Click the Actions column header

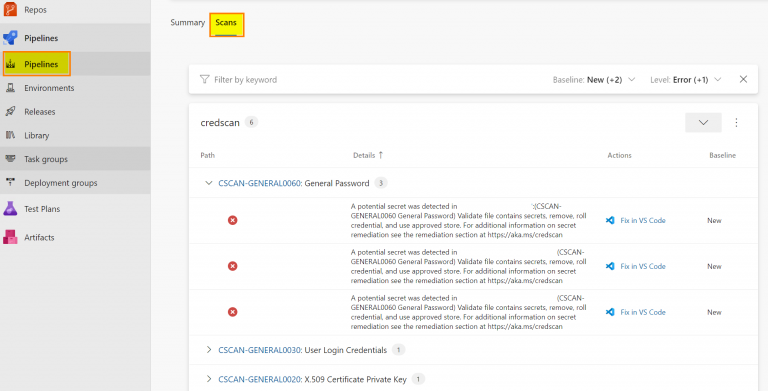pyautogui.click(x=620, y=155)
